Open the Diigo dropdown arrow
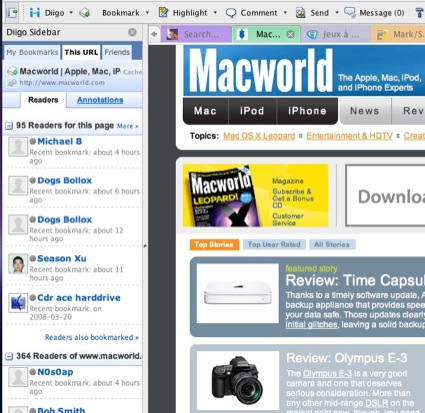Screen dimensions: 425x413 pos(71,13)
